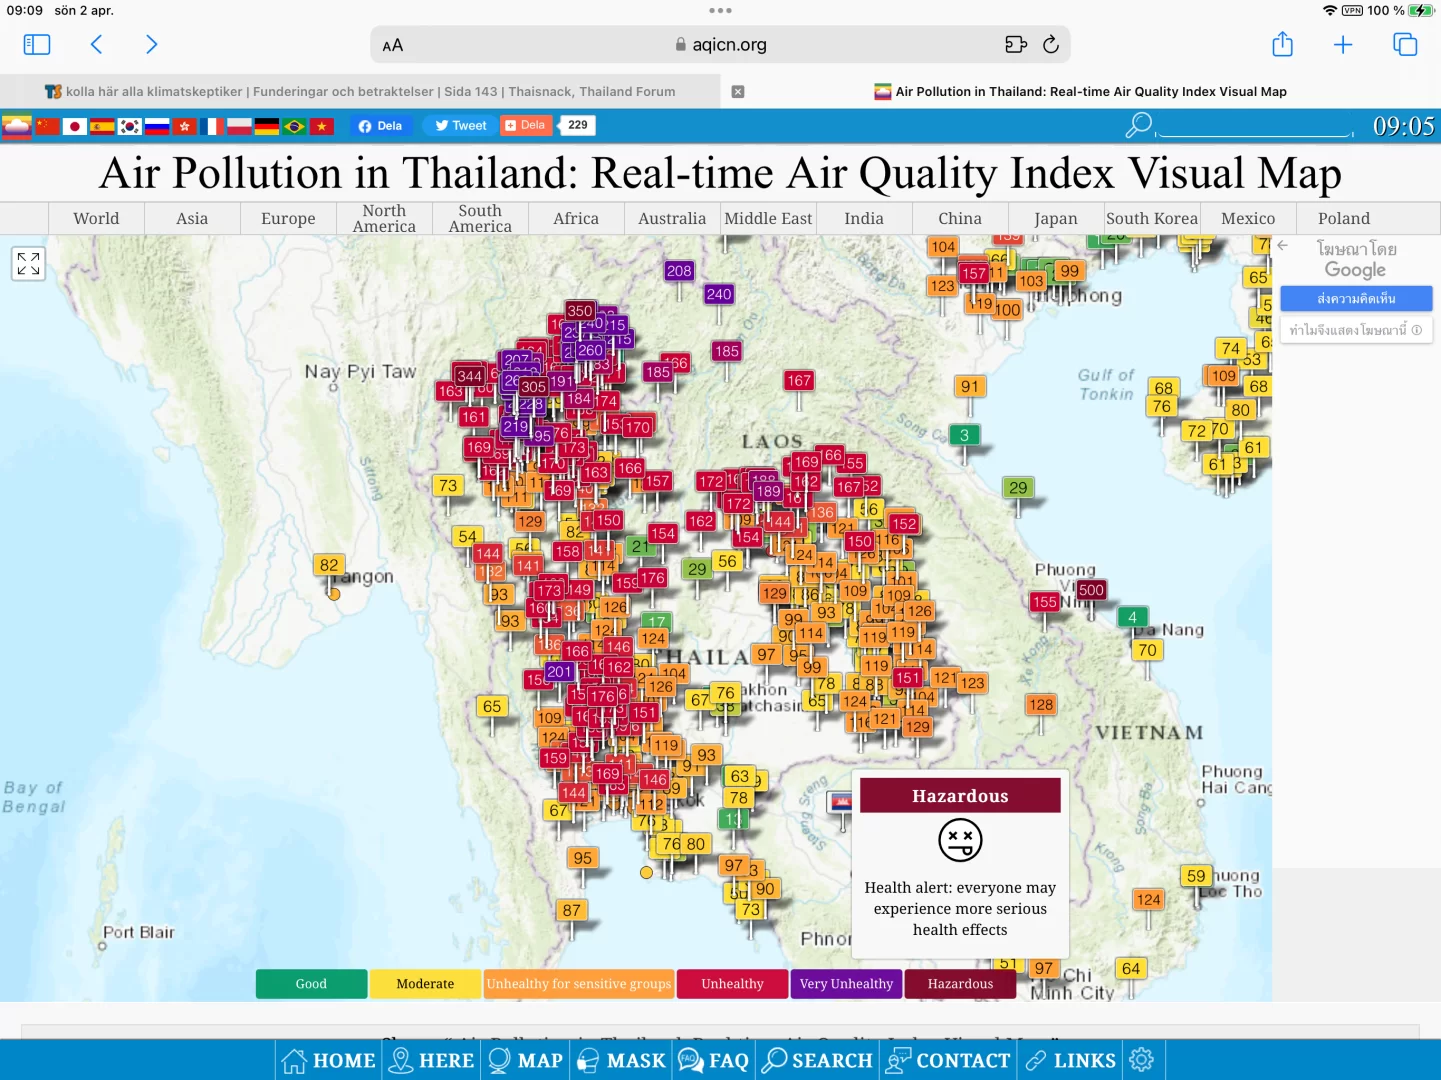Open a new Safari tab
Viewport: 1441px width, 1080px height.
pos(1343,44)
